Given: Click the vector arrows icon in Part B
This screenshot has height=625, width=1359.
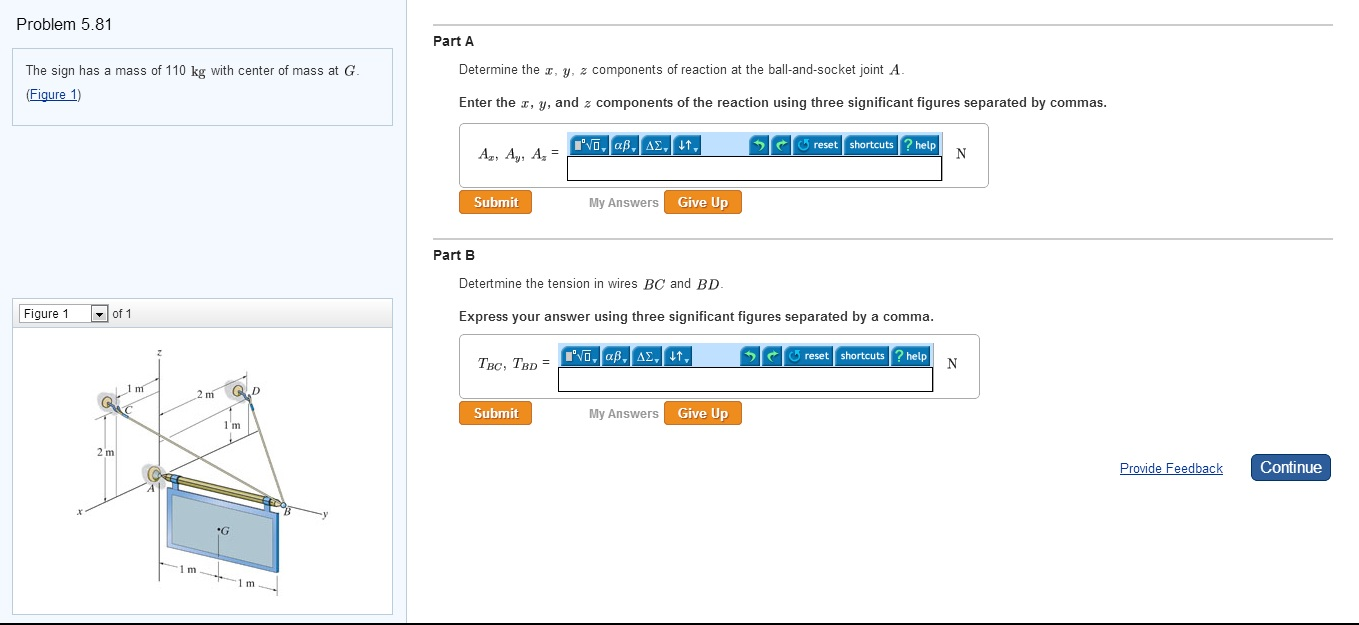Looking at the screenshot, I should [679, 355].
